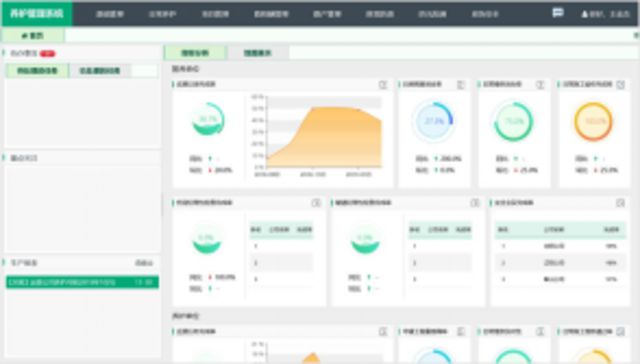The image size is (640, 364).
Task: Switch to the second tab above the dashboard
Action: point(258,53)
